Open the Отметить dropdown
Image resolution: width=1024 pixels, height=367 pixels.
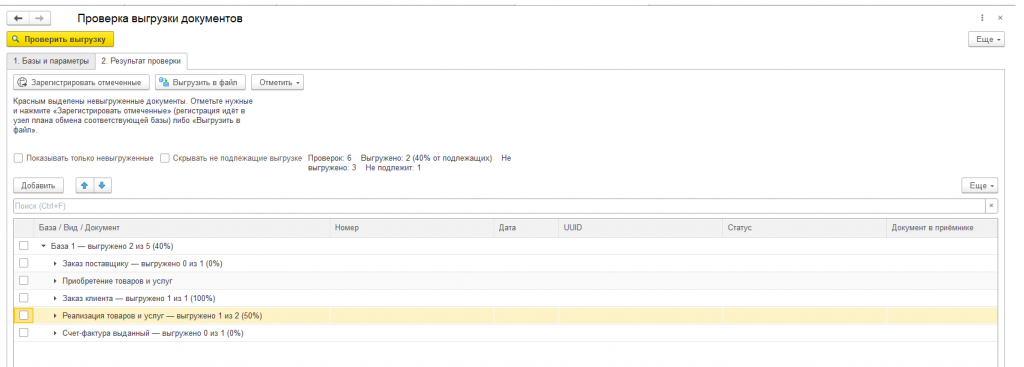coord(278,83)
